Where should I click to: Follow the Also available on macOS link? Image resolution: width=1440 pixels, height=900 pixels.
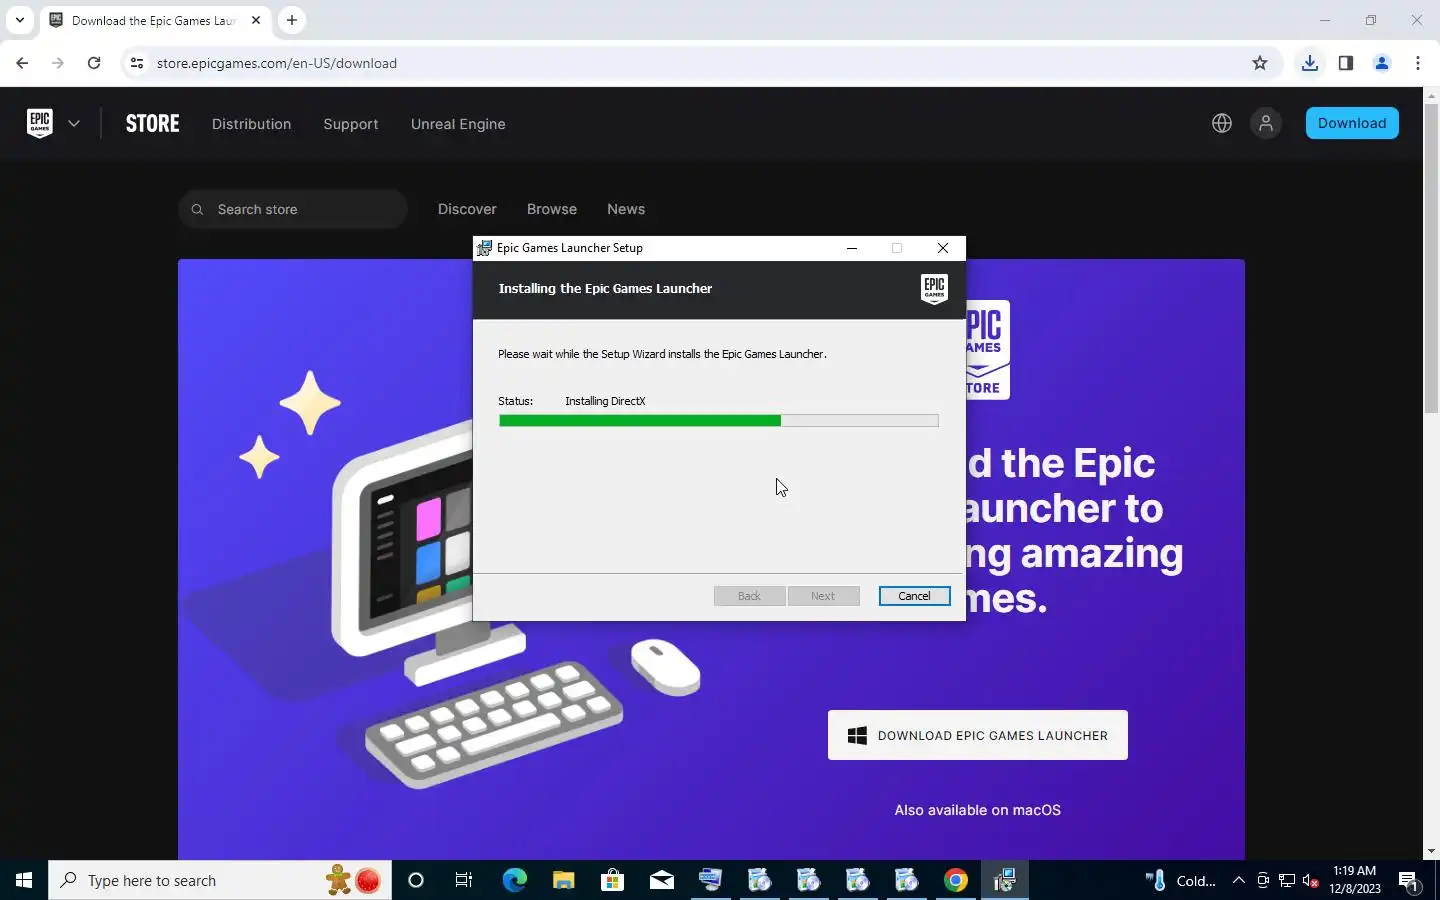click(978, 810)
